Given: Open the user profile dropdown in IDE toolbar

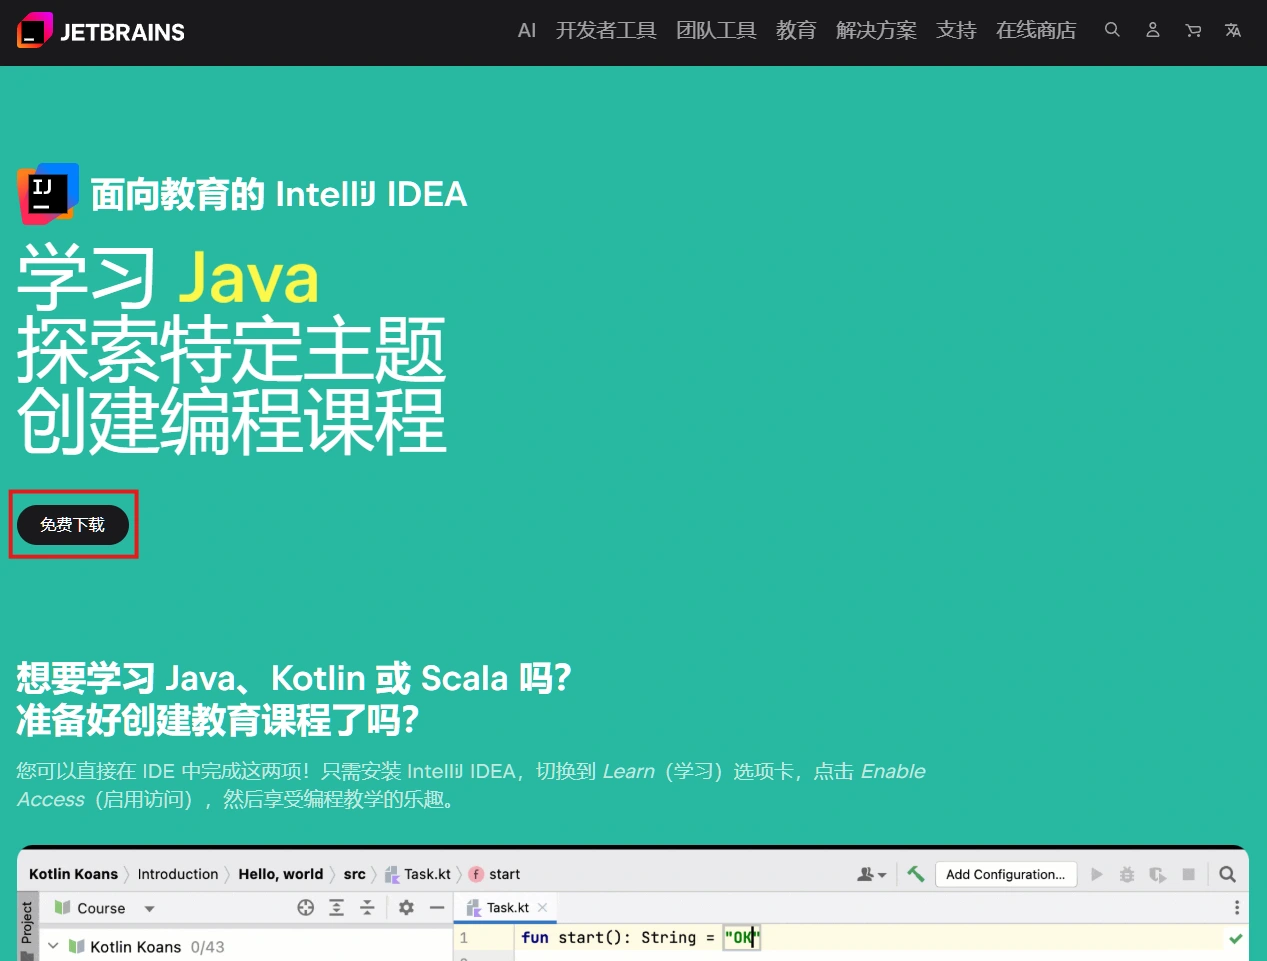Looking at the screenshot, I should click(x=871, y=874).
